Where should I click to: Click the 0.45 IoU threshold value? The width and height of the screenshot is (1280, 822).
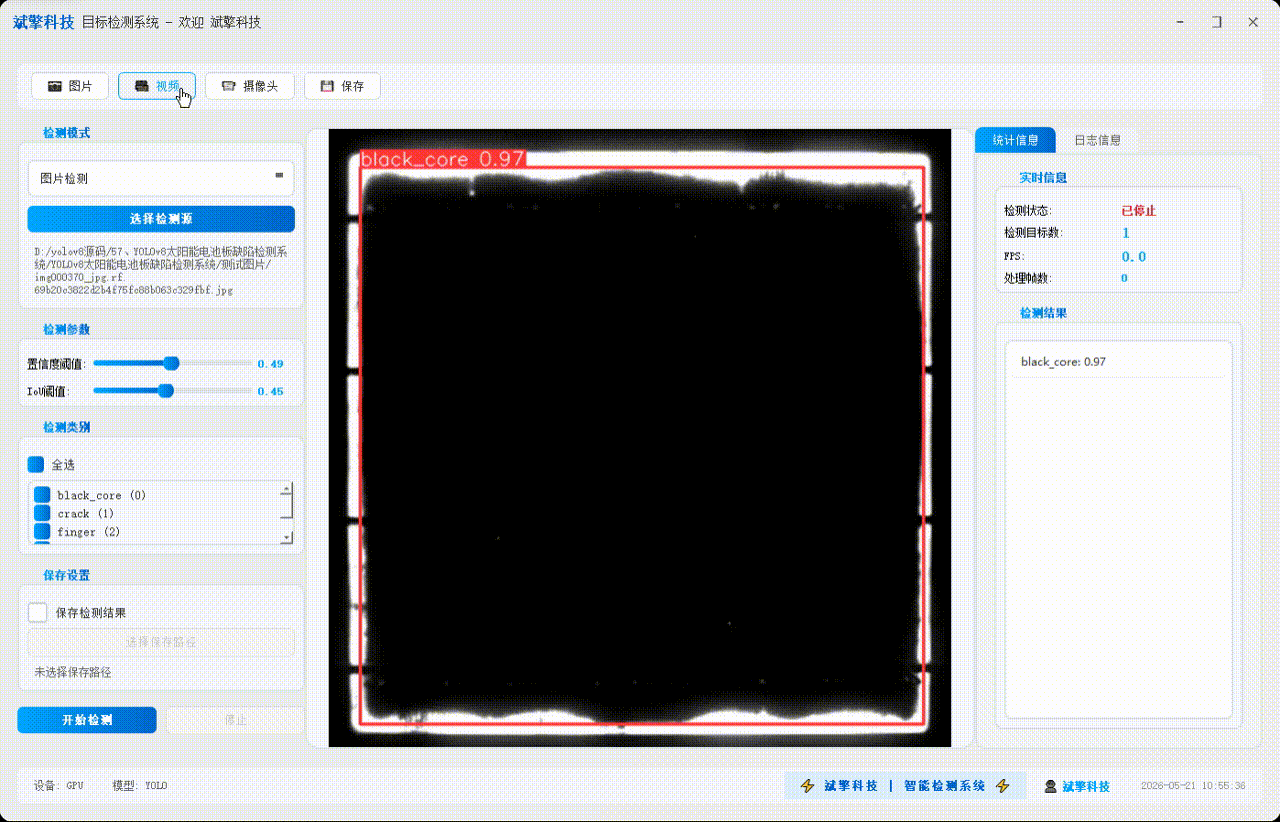point(270,391)
